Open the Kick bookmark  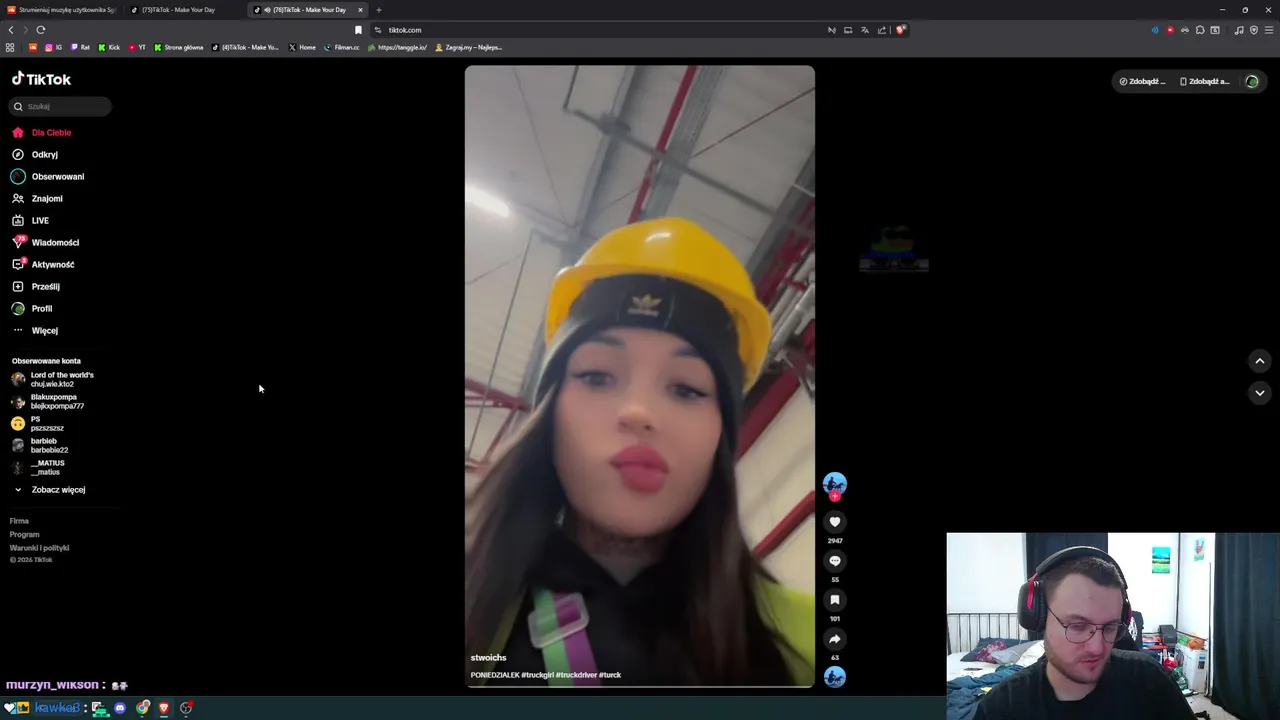[x=109, y=47]
